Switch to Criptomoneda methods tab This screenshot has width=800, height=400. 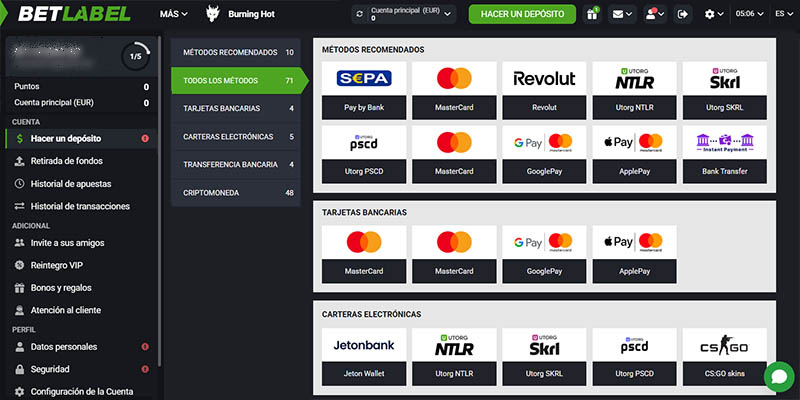point(236,192)
